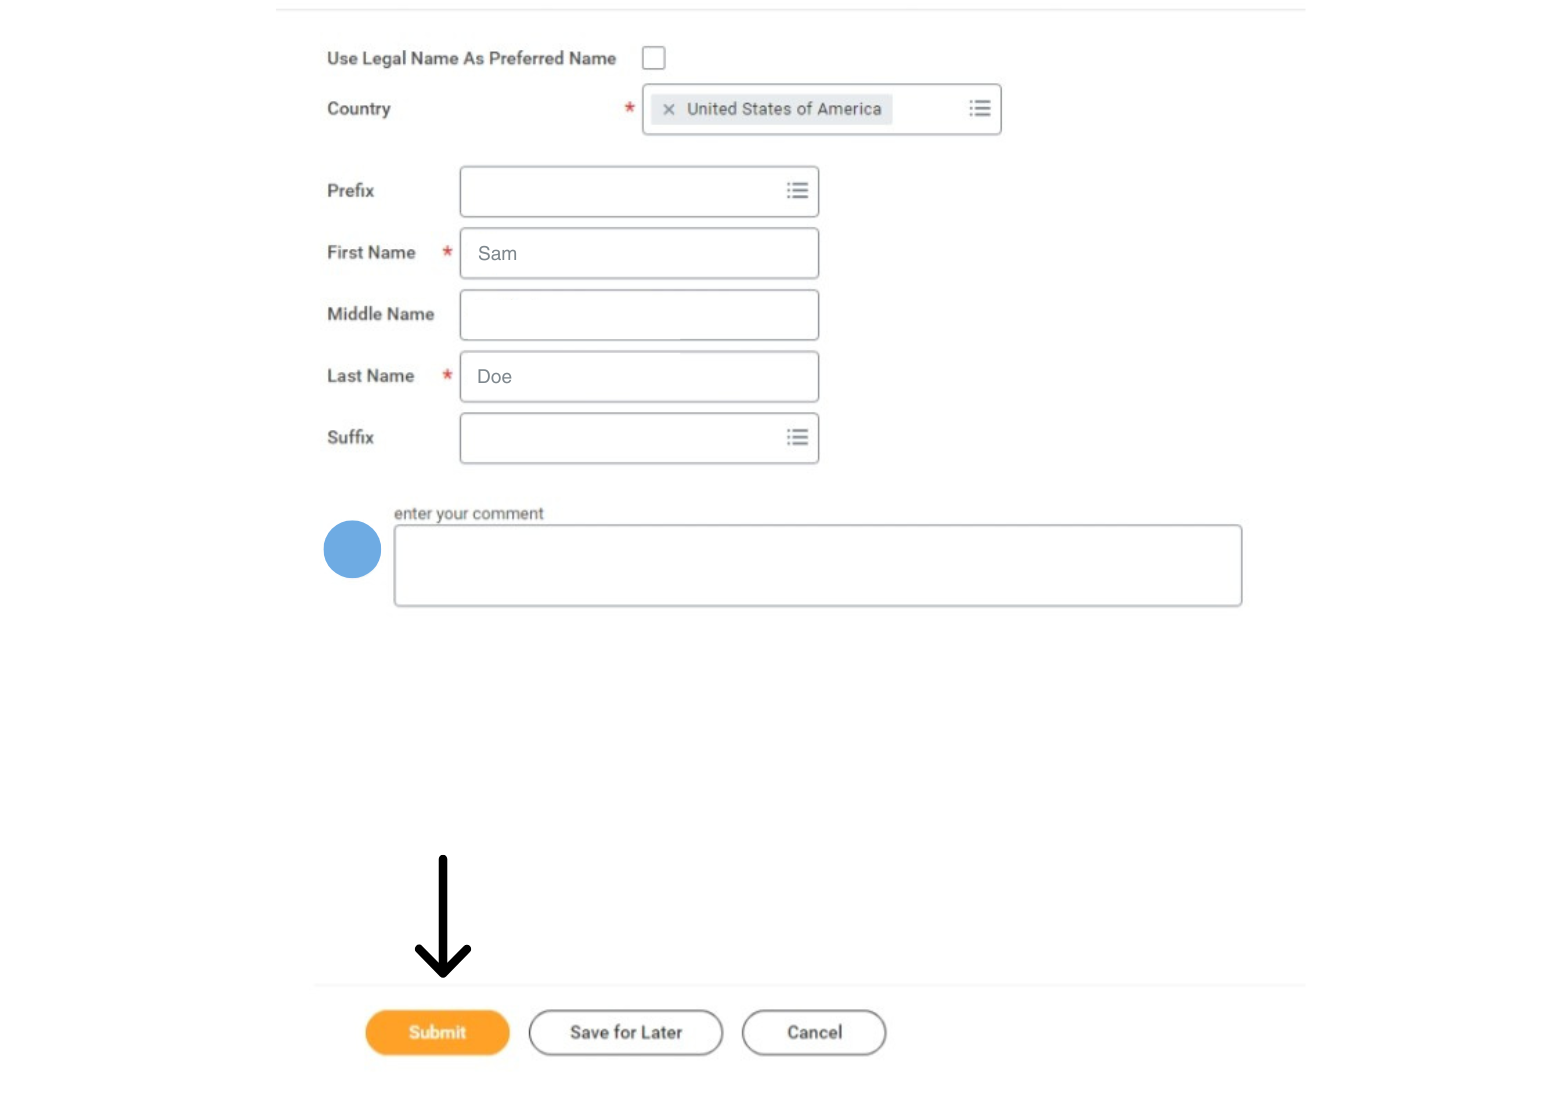Check Use Legal Name As Preferred Name

(x=653, y=58)
